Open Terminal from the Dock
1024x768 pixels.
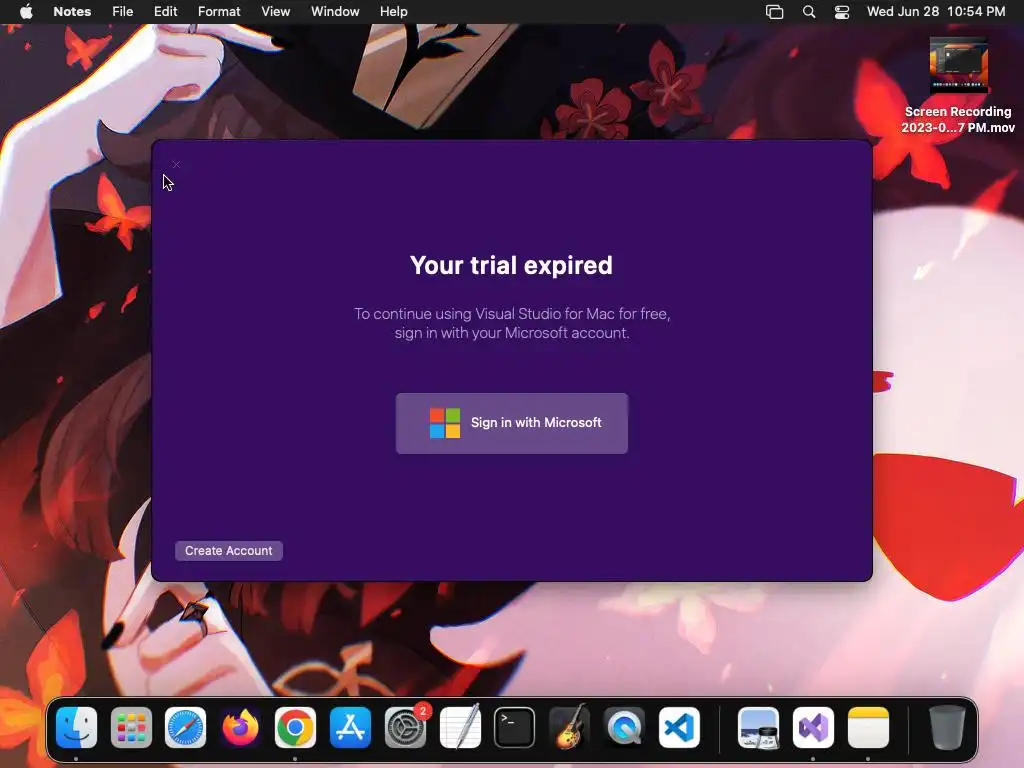tap(515, 728)
